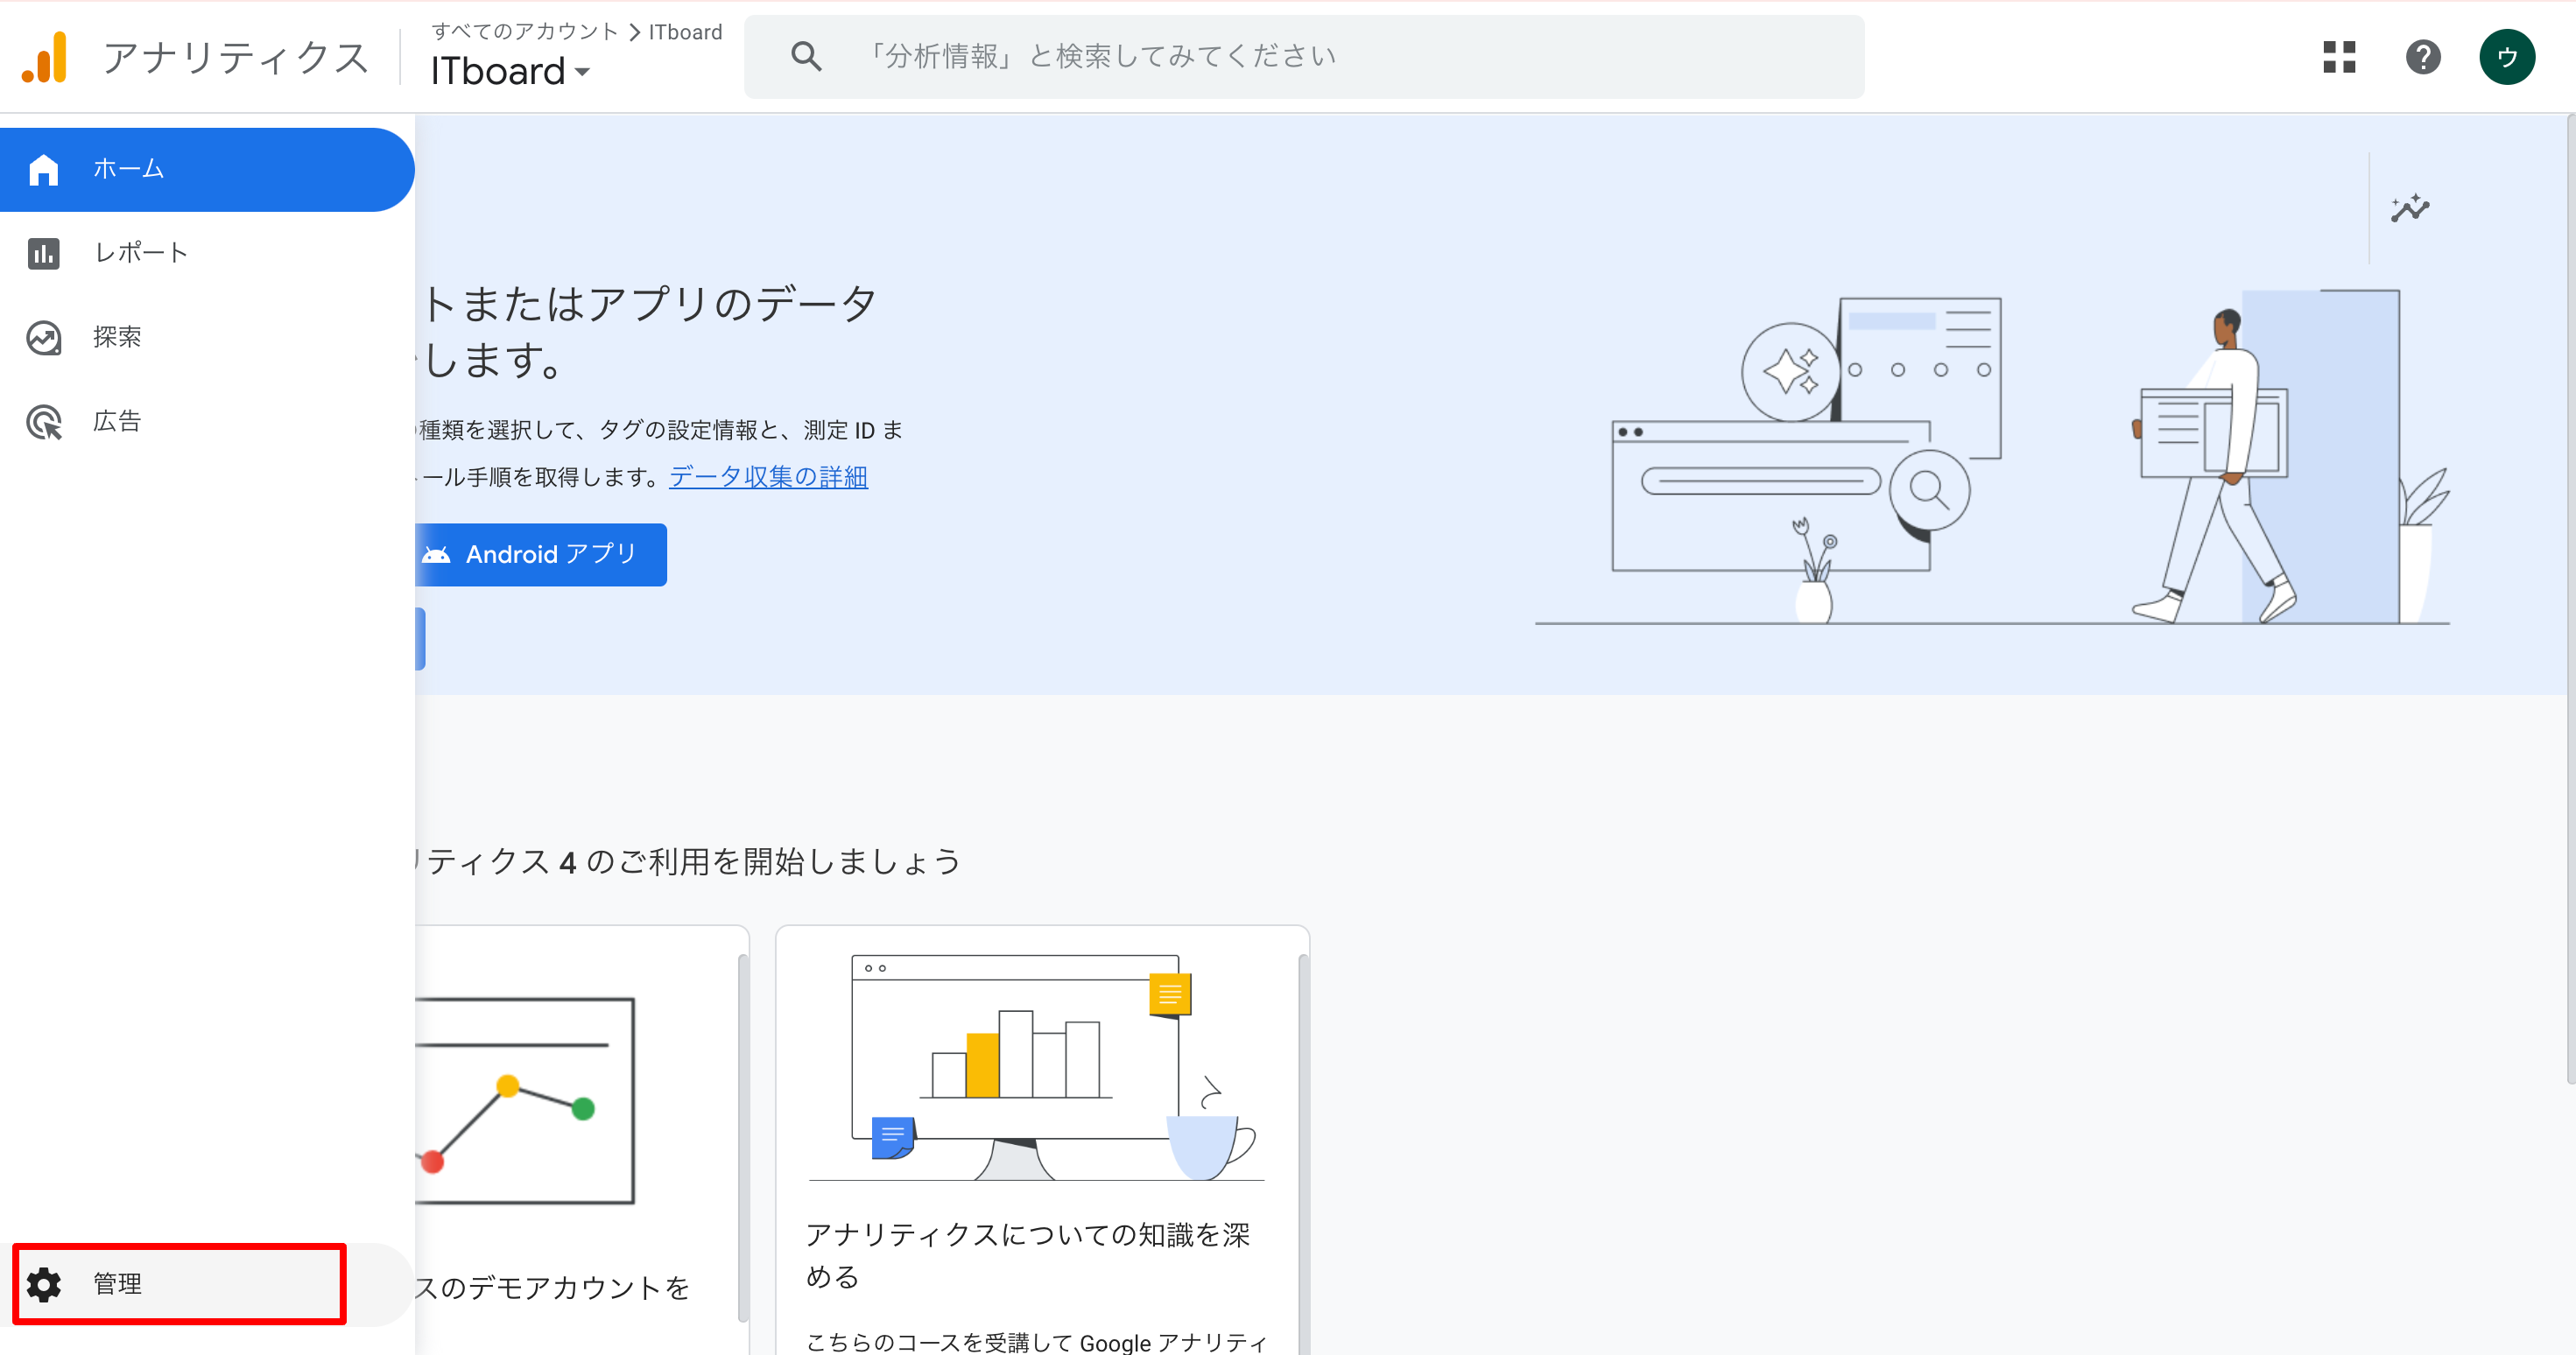2576x1355 pixels.
Task: Click the search magnifier icon
Action: (x=806, y=57)
